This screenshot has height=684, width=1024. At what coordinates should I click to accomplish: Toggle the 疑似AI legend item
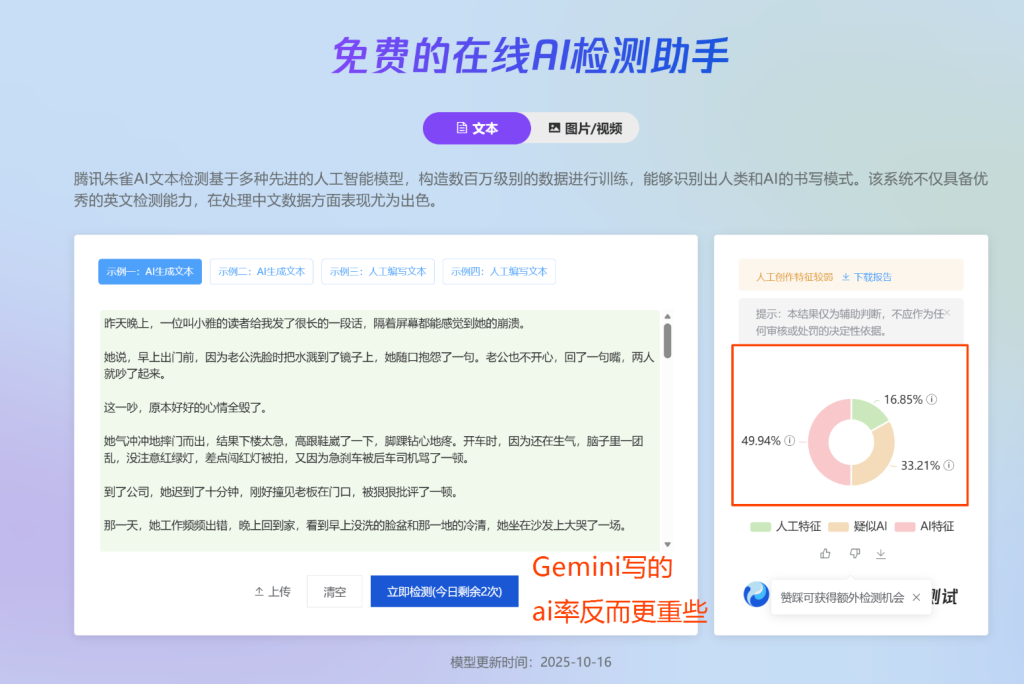[858, 525]
